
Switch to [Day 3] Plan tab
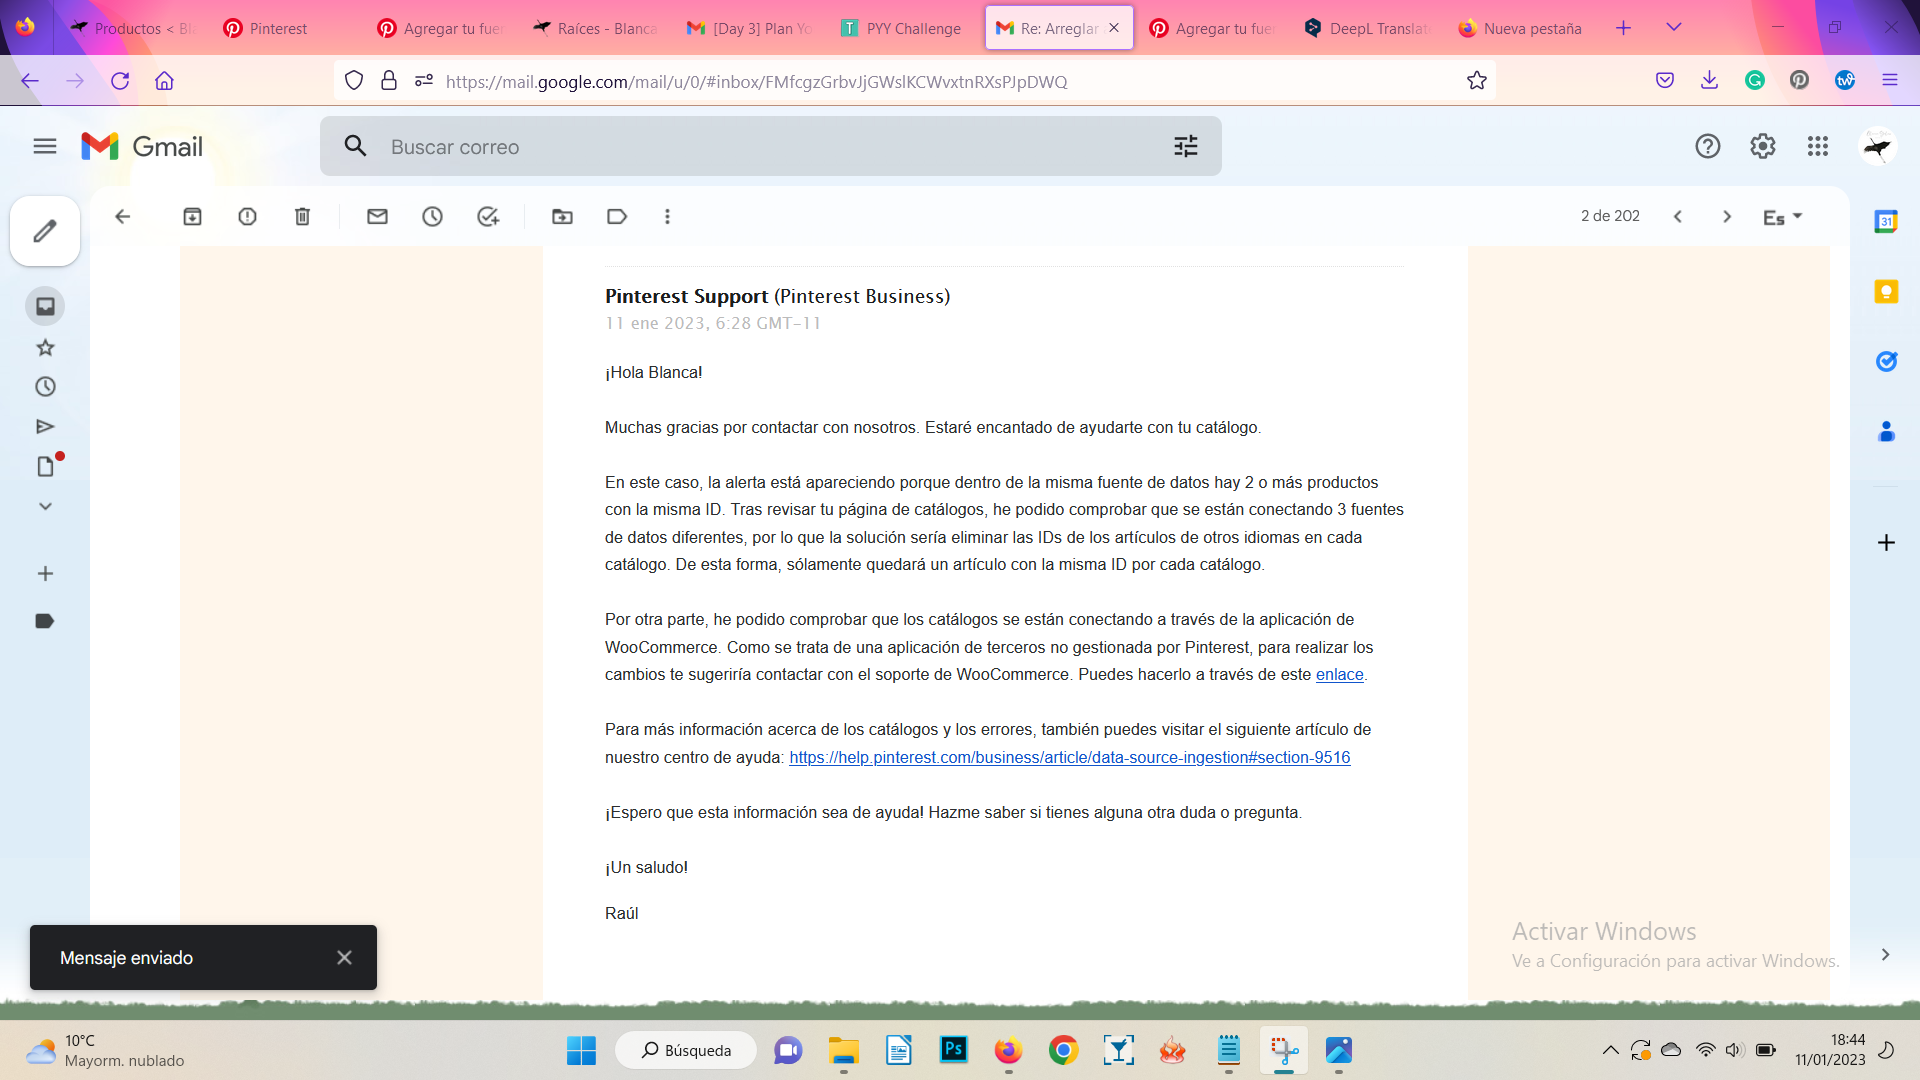click(750, 28)
